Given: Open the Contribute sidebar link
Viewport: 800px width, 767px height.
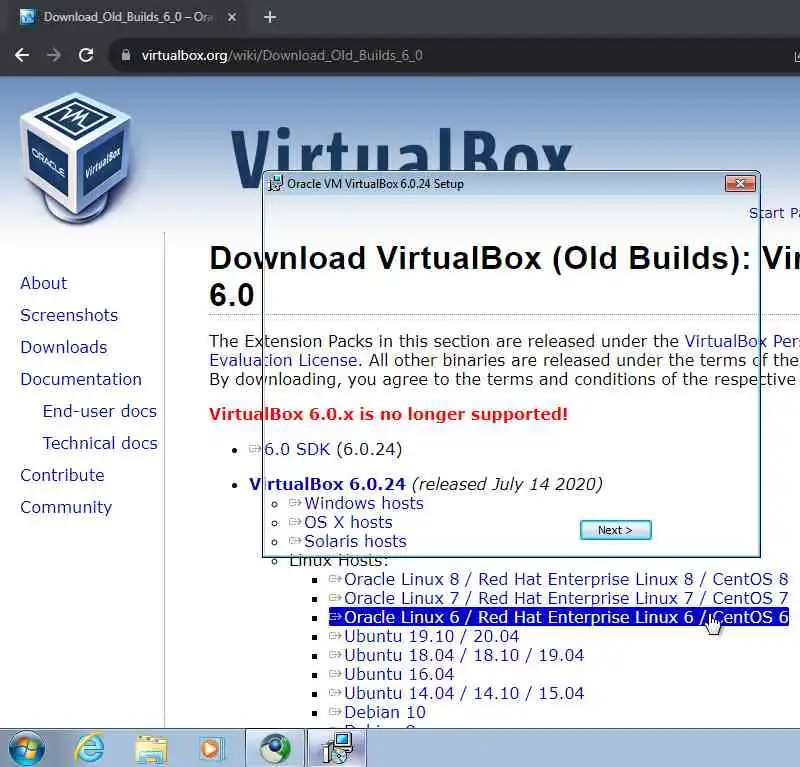Looking at the screenshot, I should pos(62,475).
